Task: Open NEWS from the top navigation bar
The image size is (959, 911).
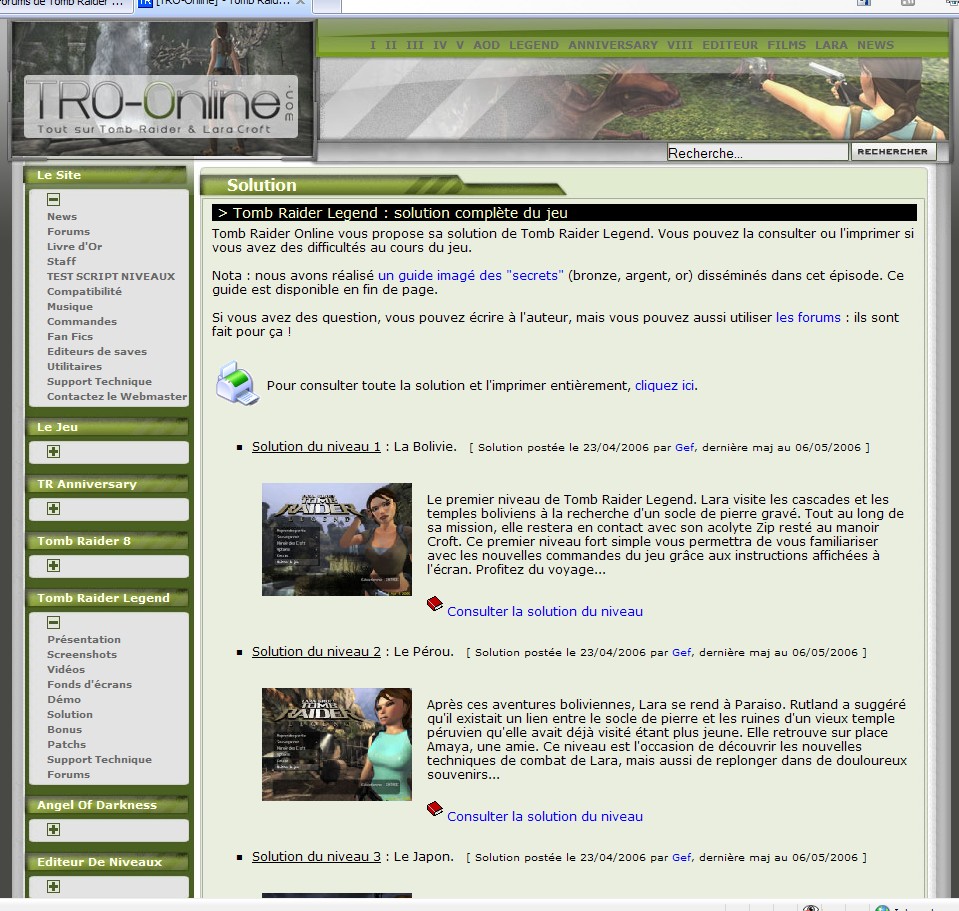Action: point(875,45)
